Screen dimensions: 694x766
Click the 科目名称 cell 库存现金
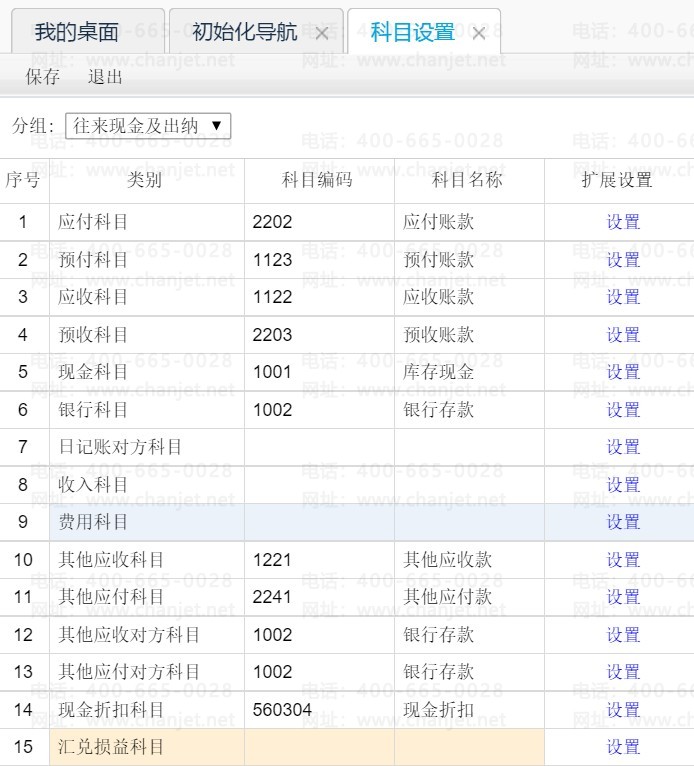click(x=468, y=372)
